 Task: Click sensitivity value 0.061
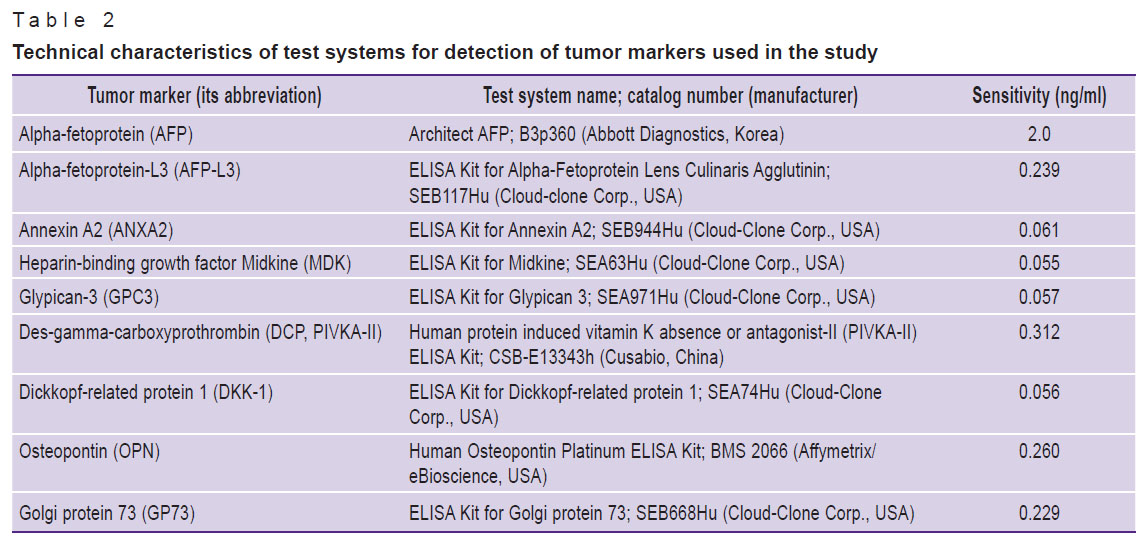(x=1039, y=230)
